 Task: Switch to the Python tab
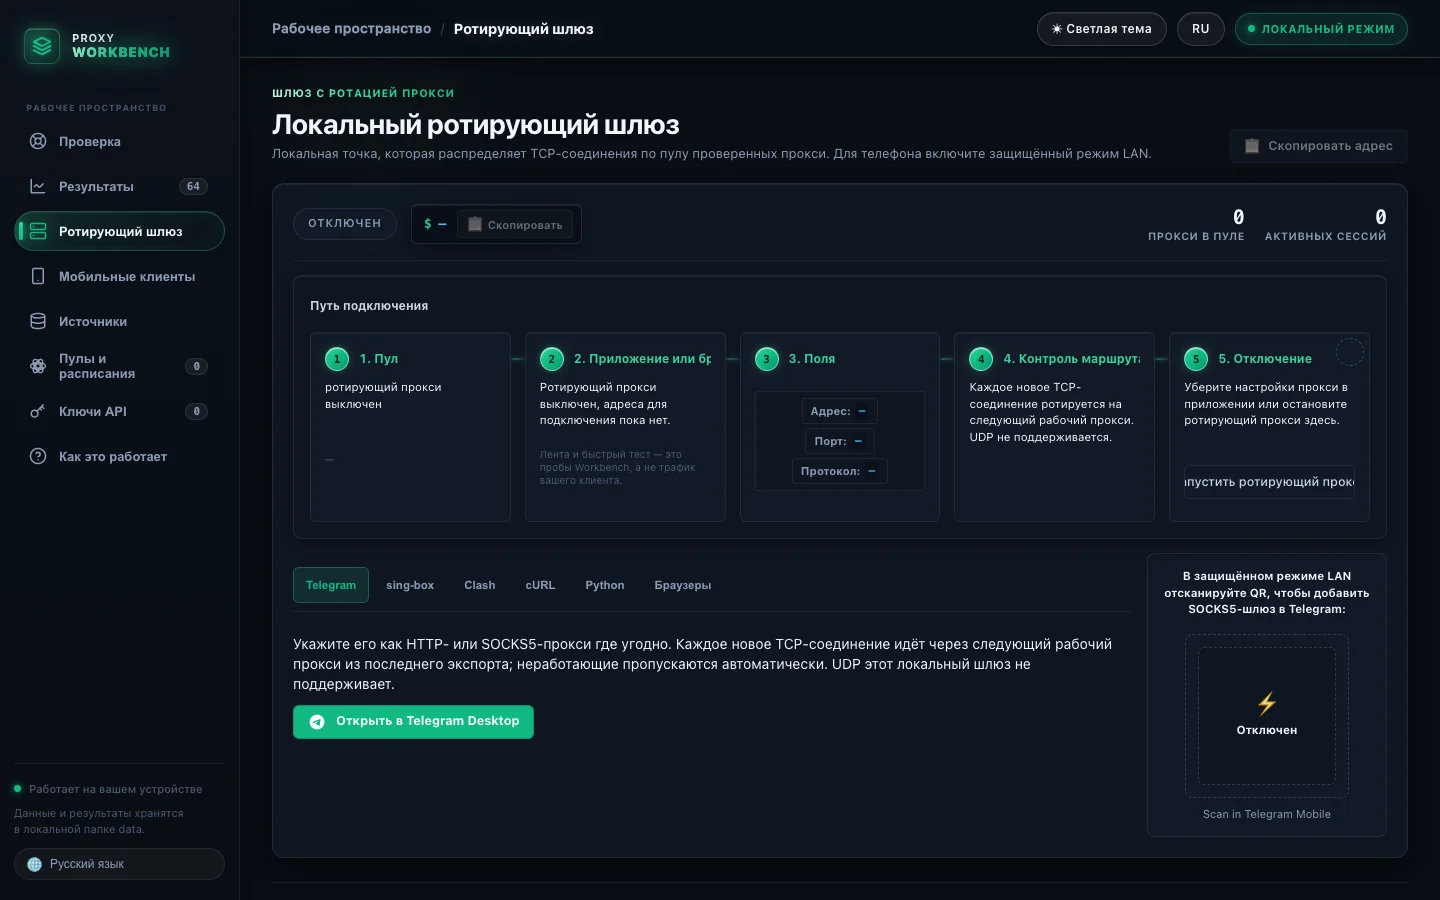click(x=605, y=585)
